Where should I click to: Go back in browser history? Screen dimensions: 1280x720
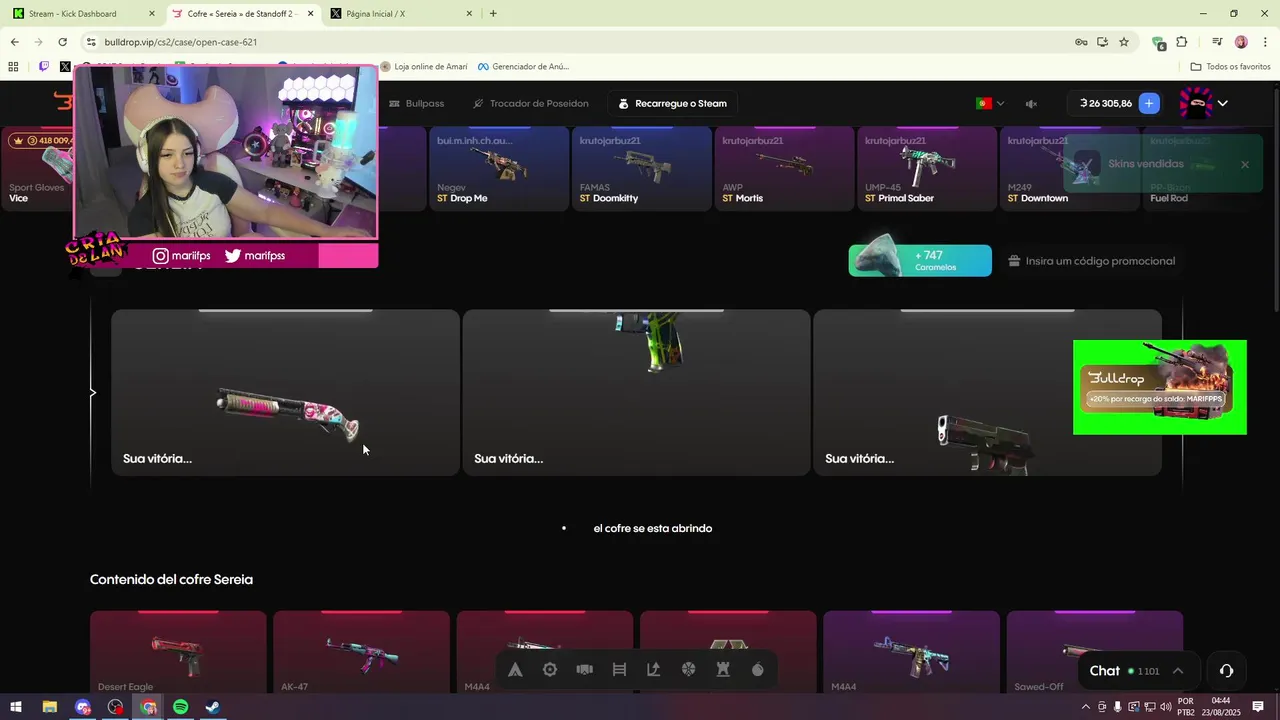point(14,42)
